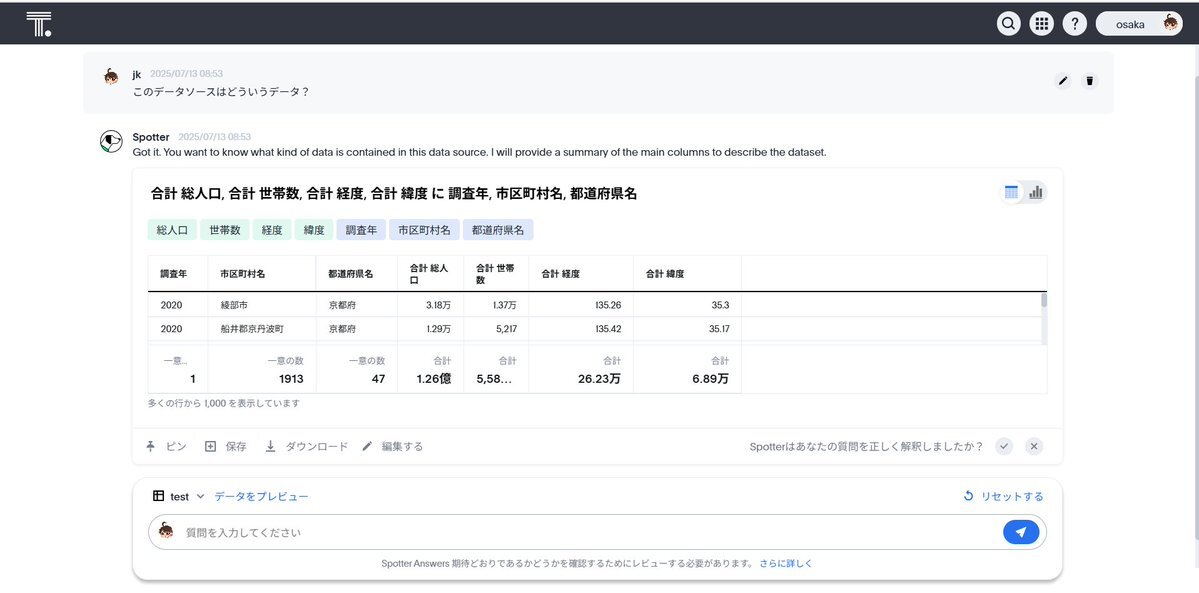Select the 綾部市 cell

click(x=262, y=305)
